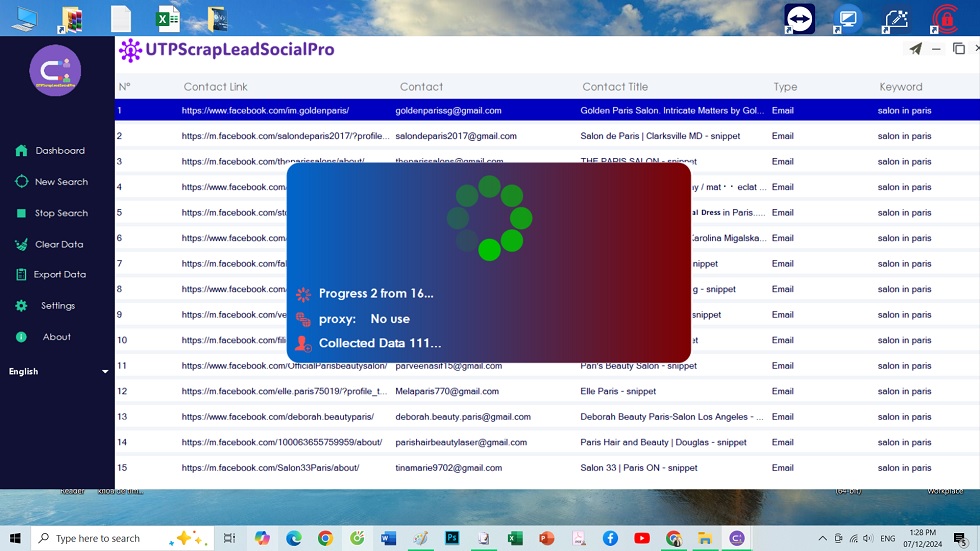
Task: Open Google Chrome from the taskbar
Action: [x=325, y=538]
